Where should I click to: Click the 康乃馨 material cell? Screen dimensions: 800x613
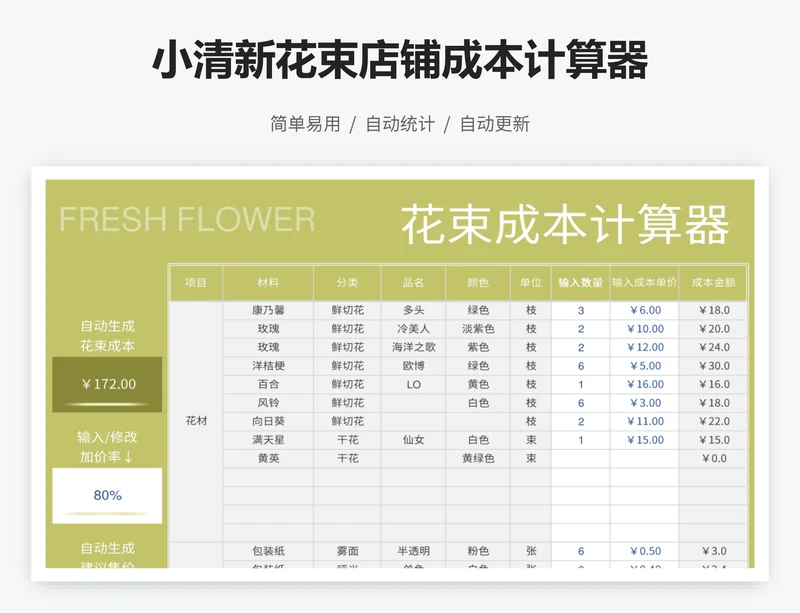click(268, 310)
